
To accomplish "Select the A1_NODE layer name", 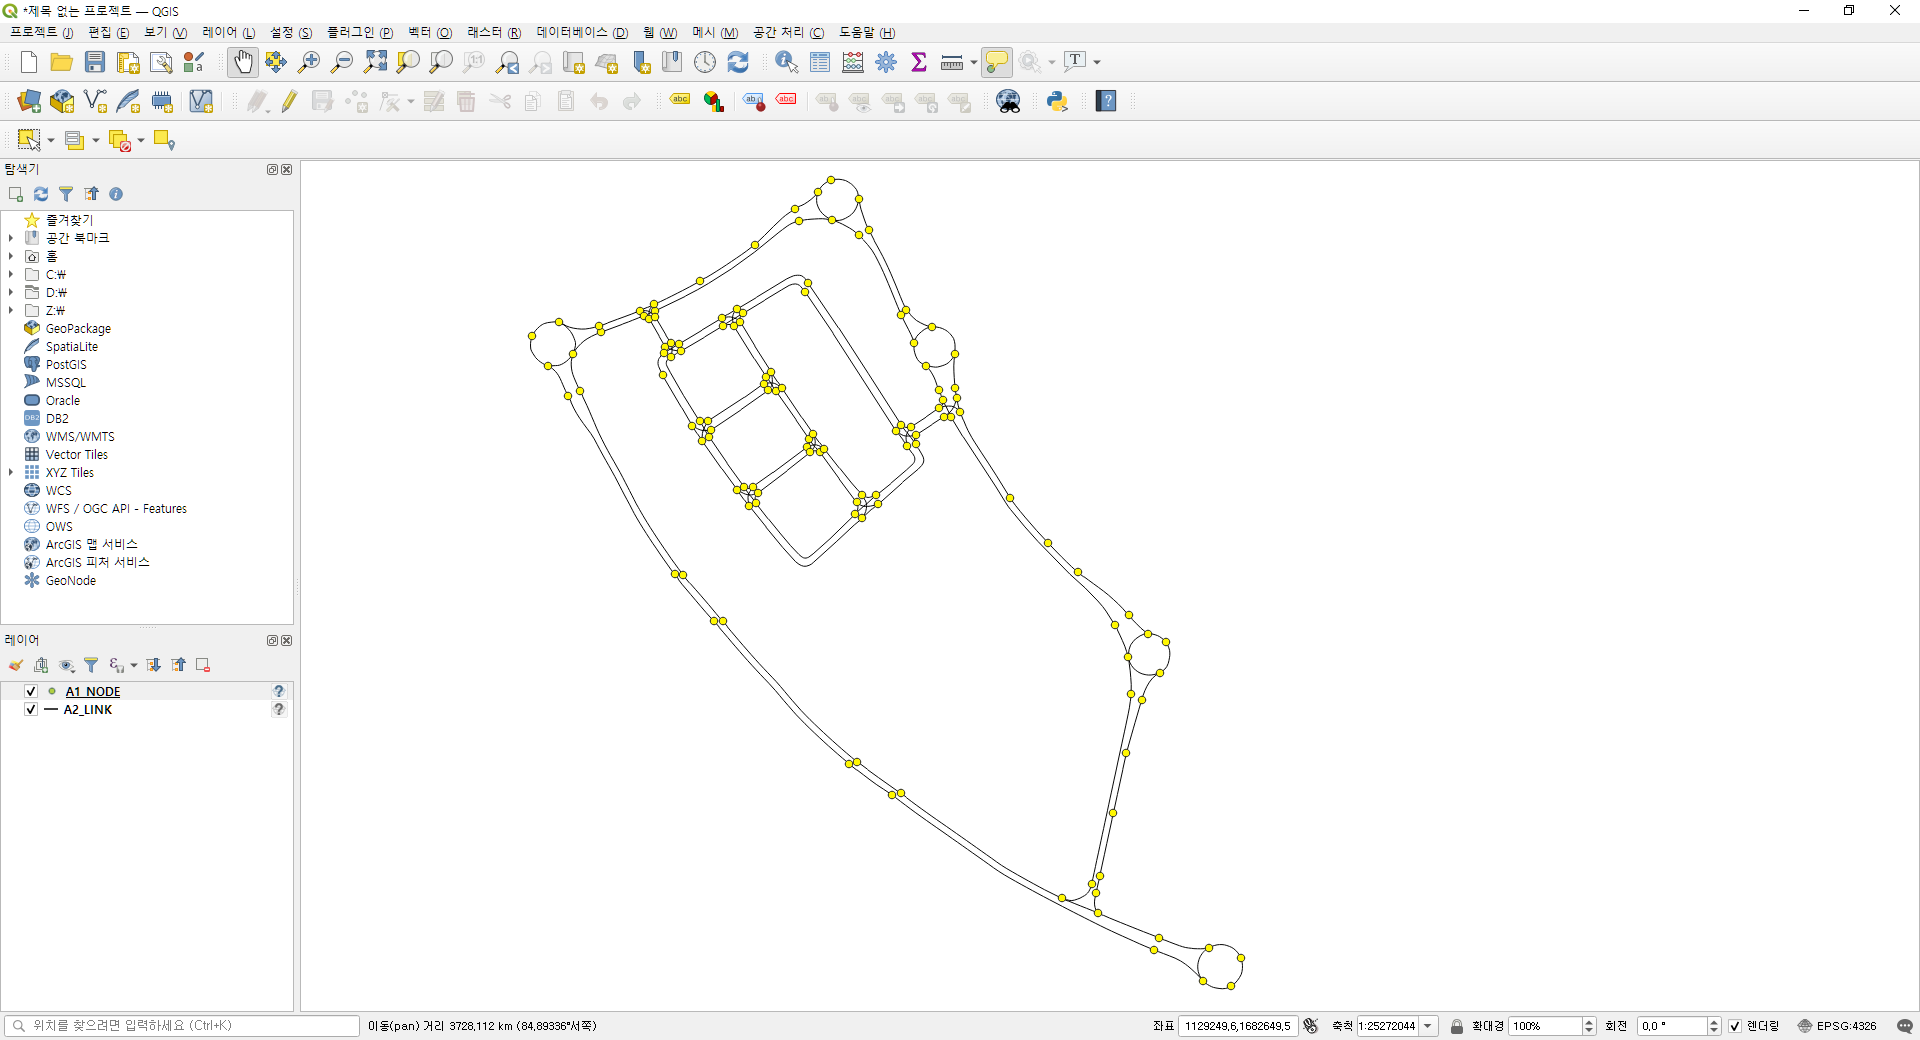I will (x=93, y=692).
